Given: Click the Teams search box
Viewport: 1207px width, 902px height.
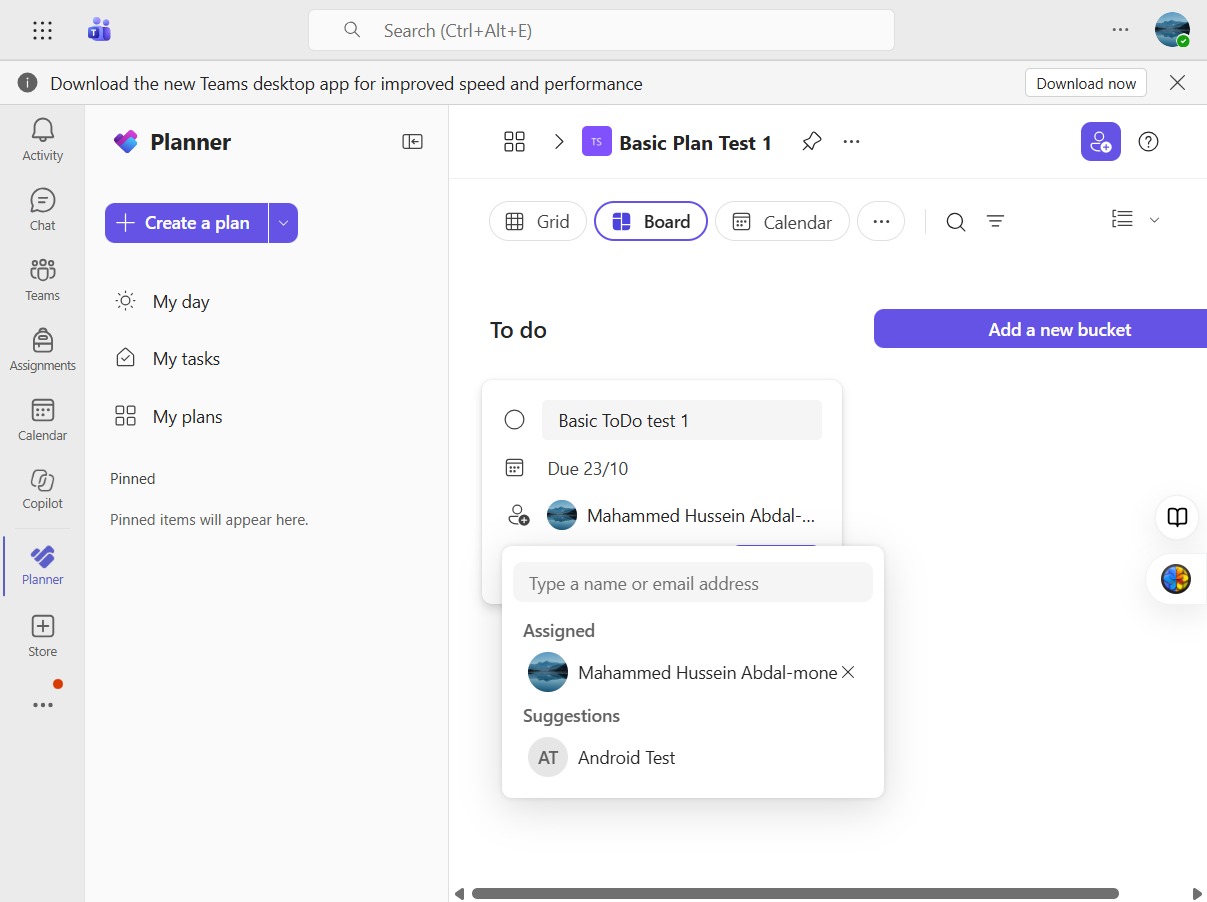Looking at the screenshot, I should [x=601, y=30].
